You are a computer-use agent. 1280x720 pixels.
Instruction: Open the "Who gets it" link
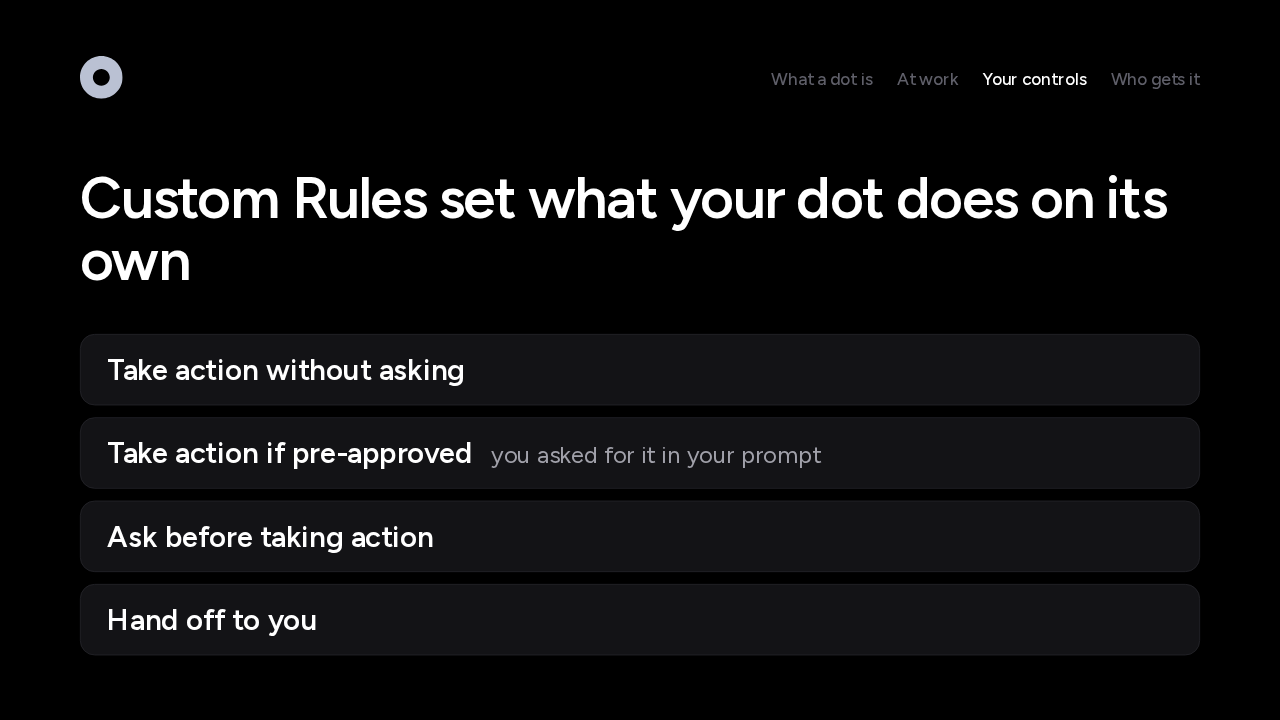(1155, 79)
